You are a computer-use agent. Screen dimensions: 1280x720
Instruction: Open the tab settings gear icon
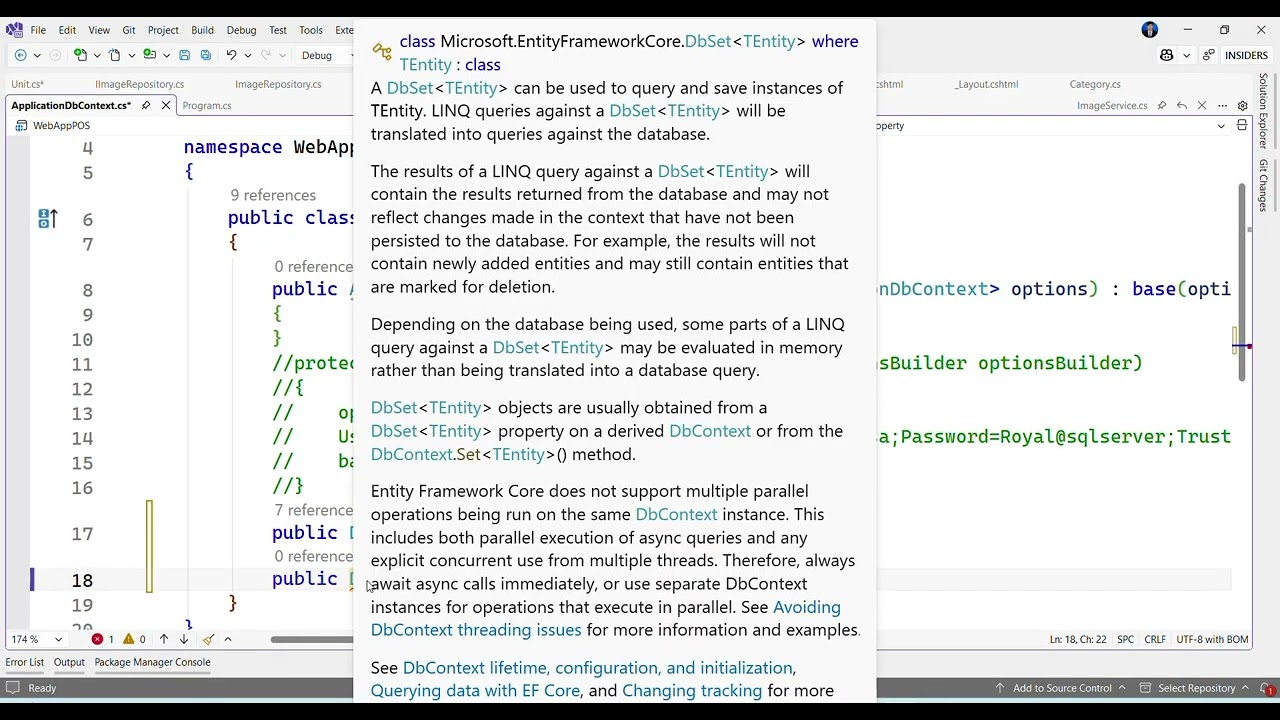[x=1242, y=105]
